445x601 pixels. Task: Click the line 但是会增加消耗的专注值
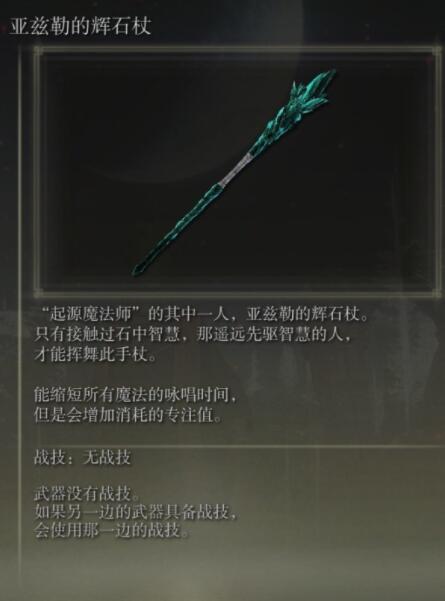pyautogui.click(x=128, y=415)
